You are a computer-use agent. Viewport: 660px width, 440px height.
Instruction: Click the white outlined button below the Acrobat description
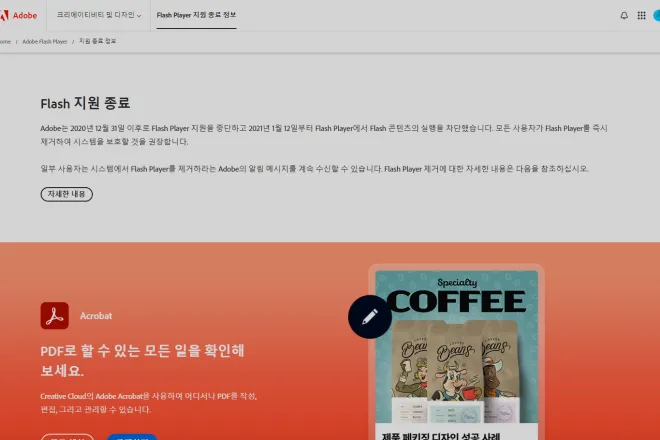tap(67, 437)
